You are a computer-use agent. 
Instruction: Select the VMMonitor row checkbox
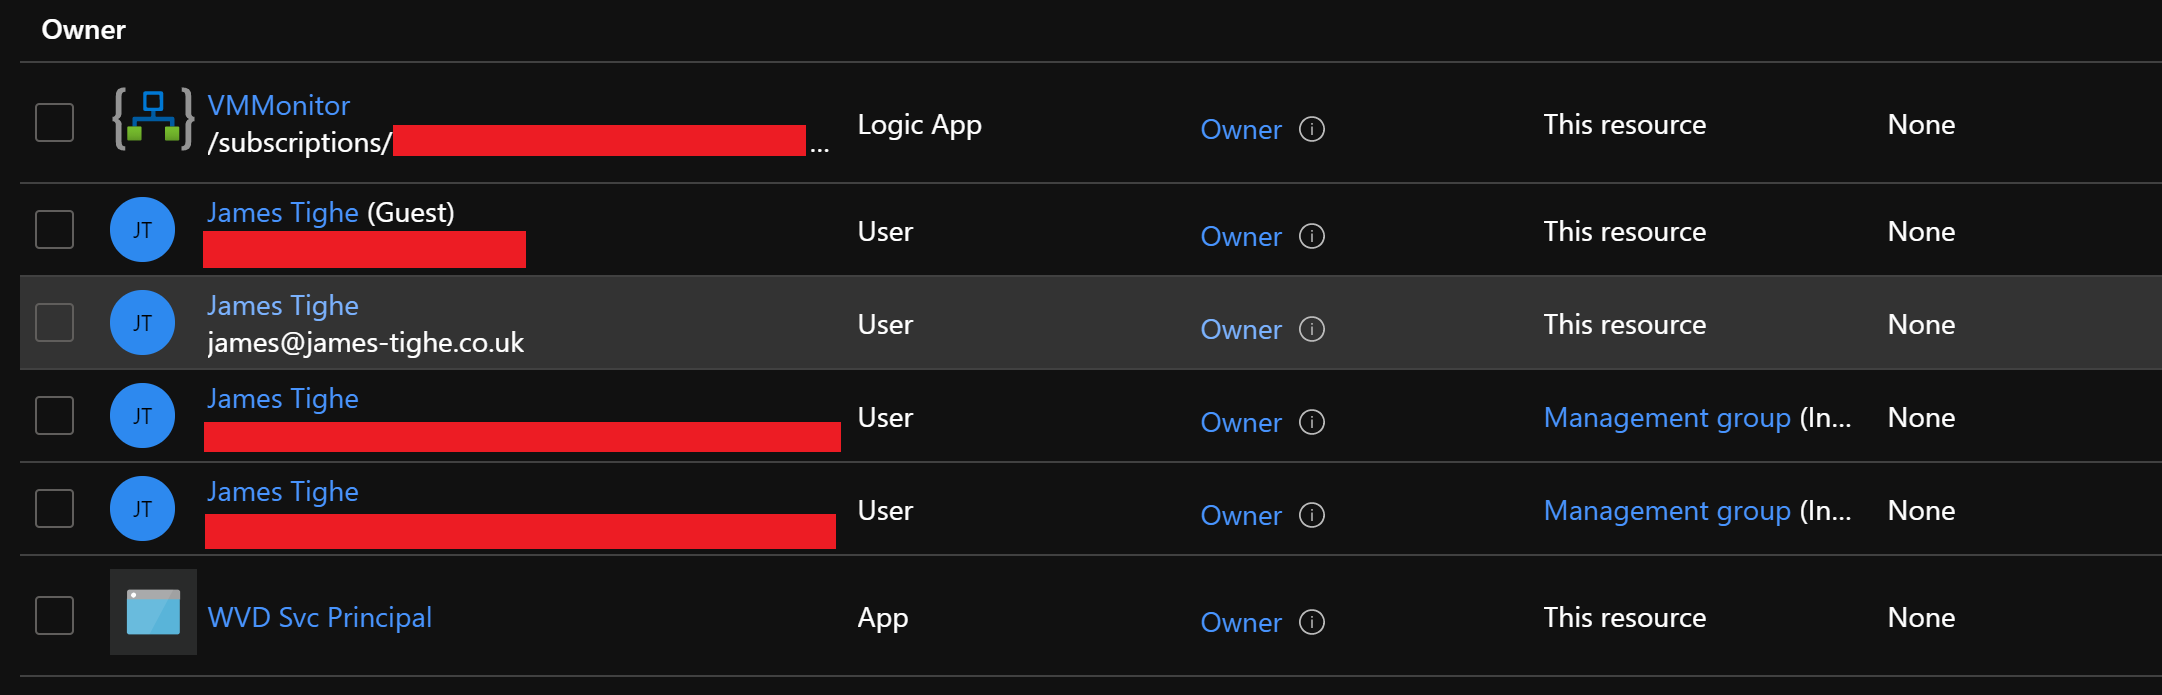[x=55, y=123]
